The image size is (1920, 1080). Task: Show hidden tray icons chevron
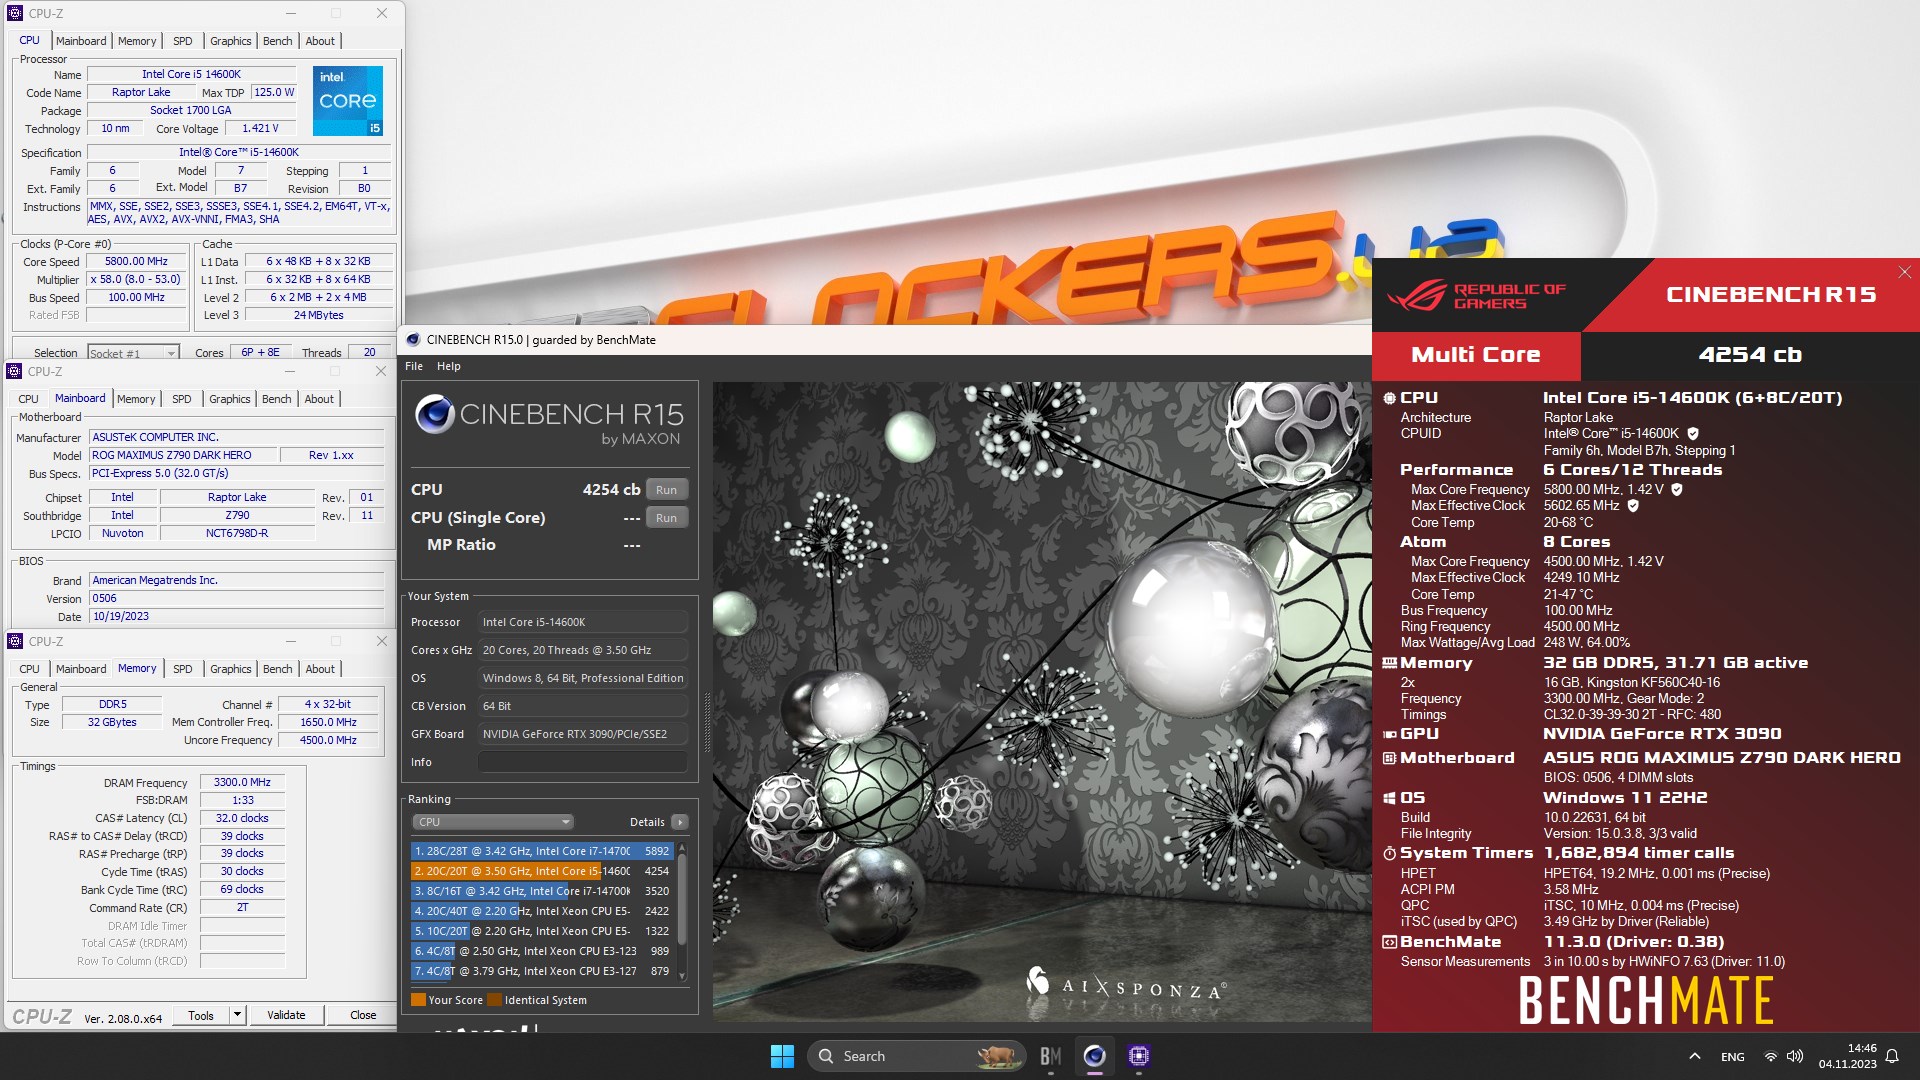pyautogui.click(x=1694, y=1056)
